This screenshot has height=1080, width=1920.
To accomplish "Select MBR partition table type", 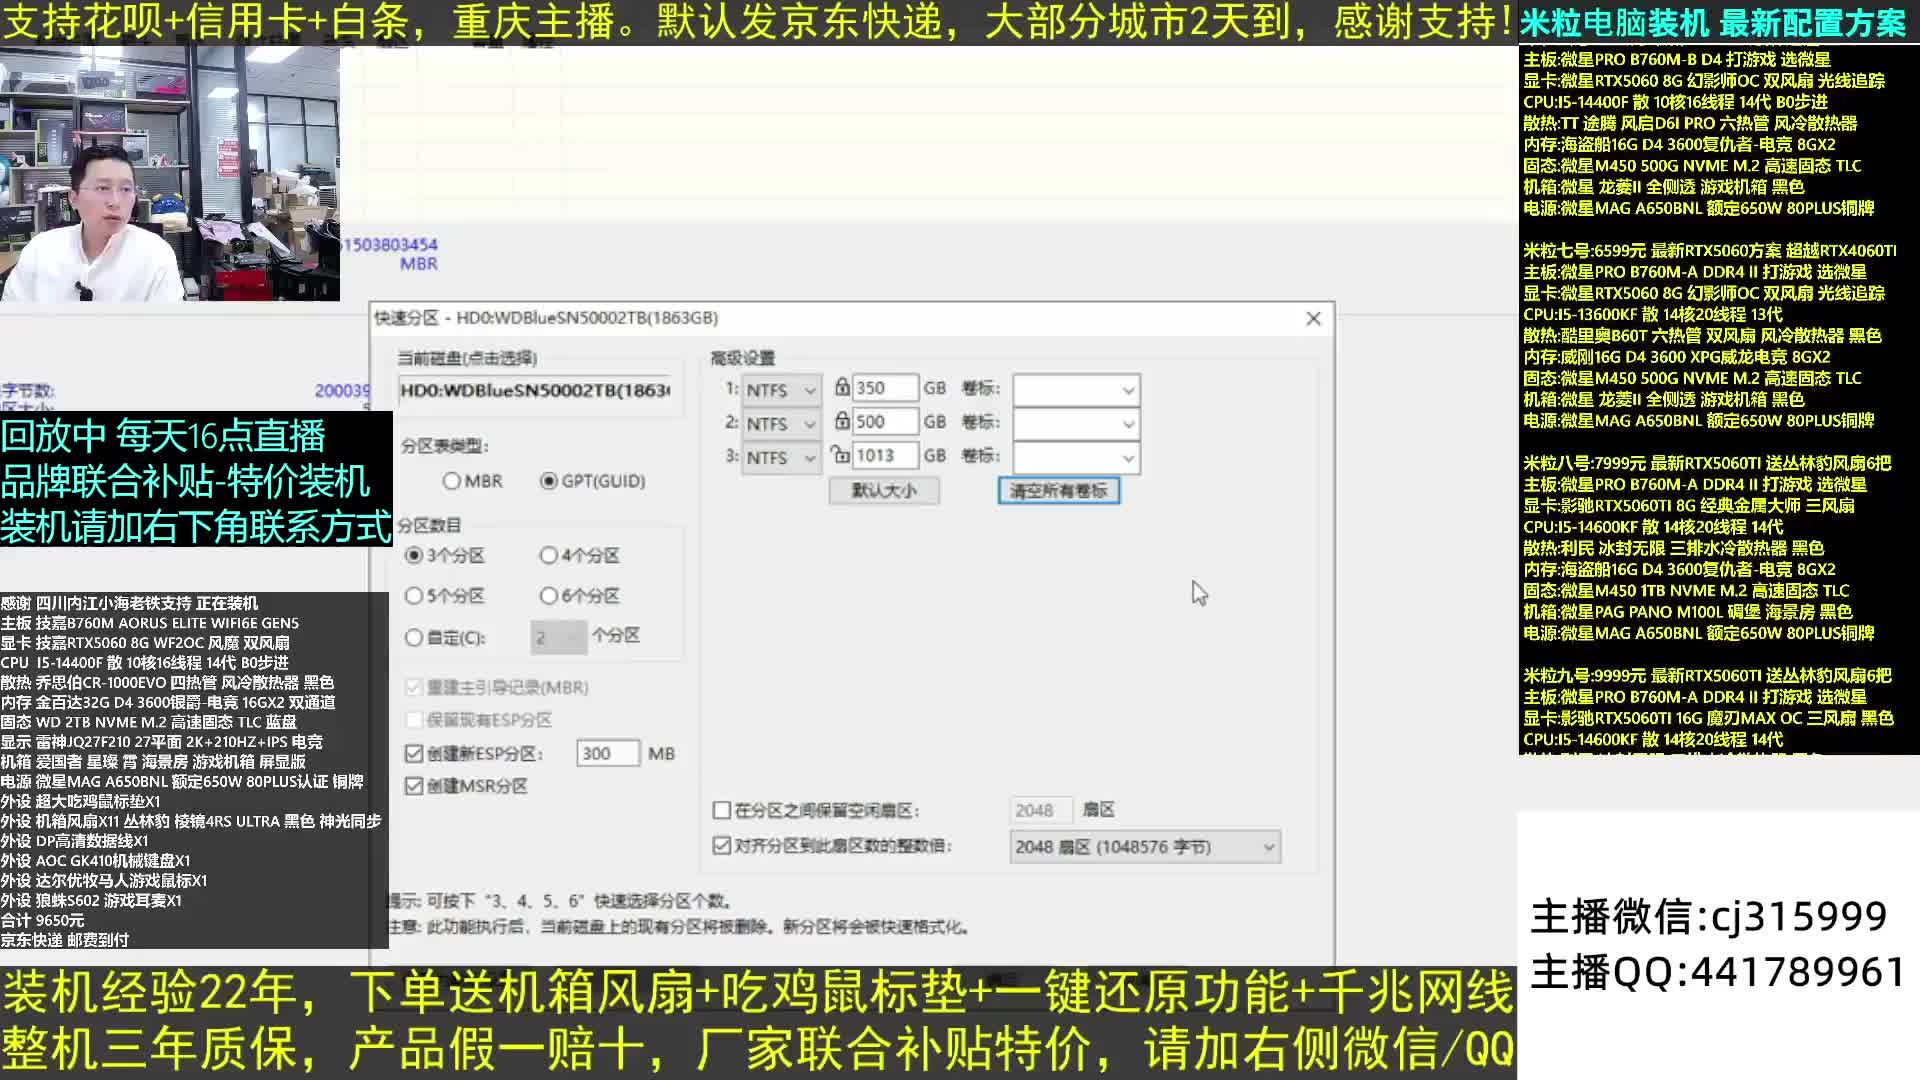I will click(x=452, y=481).
